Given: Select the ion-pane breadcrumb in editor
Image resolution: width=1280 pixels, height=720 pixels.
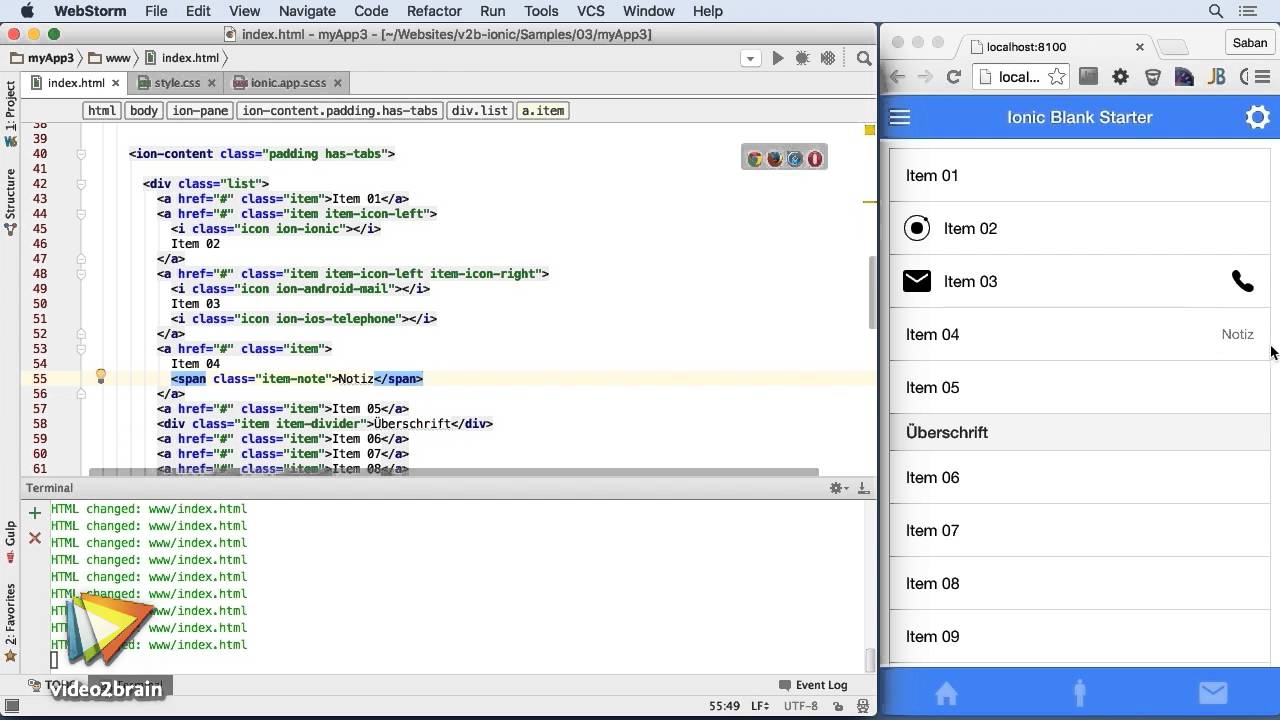Looking at the screenshot, I should 200,111.
